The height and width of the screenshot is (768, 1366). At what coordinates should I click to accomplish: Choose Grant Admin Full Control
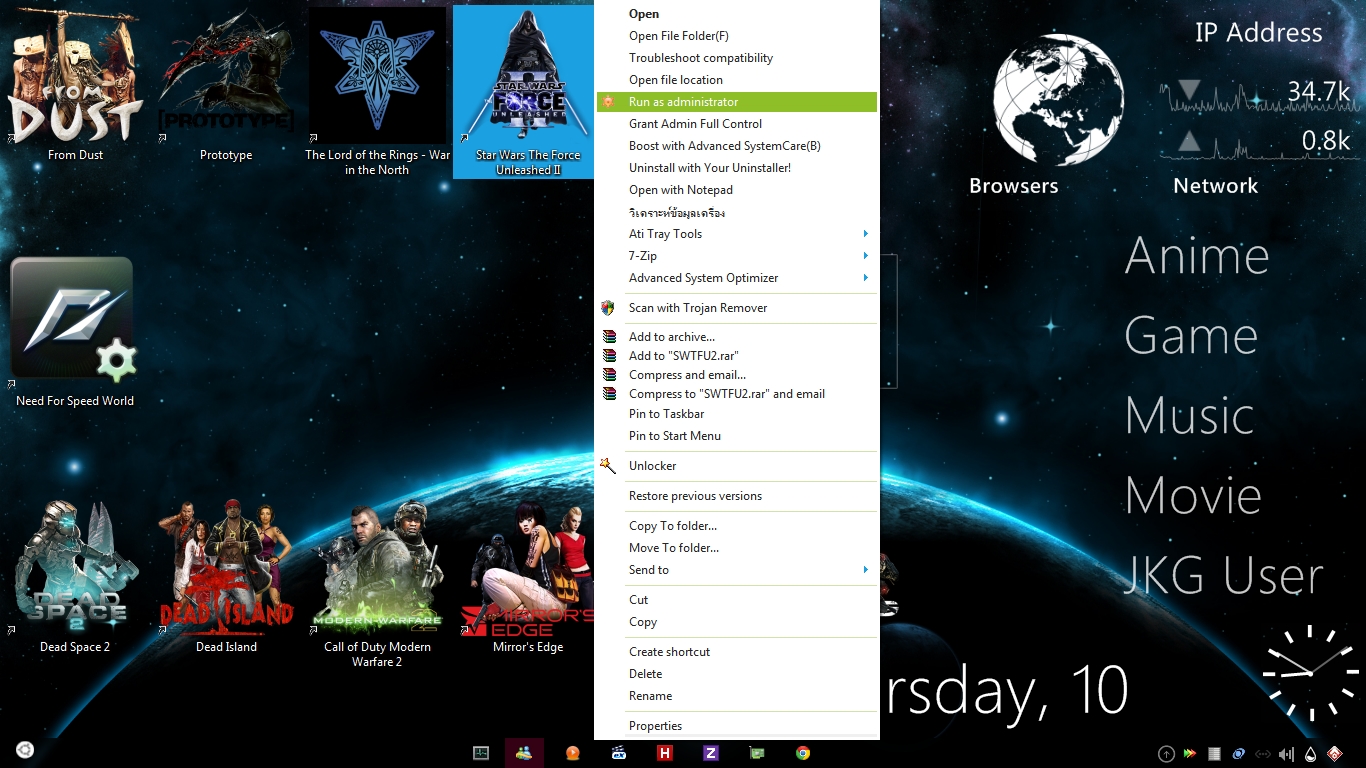pyautogui.click(x=737, y=124)
